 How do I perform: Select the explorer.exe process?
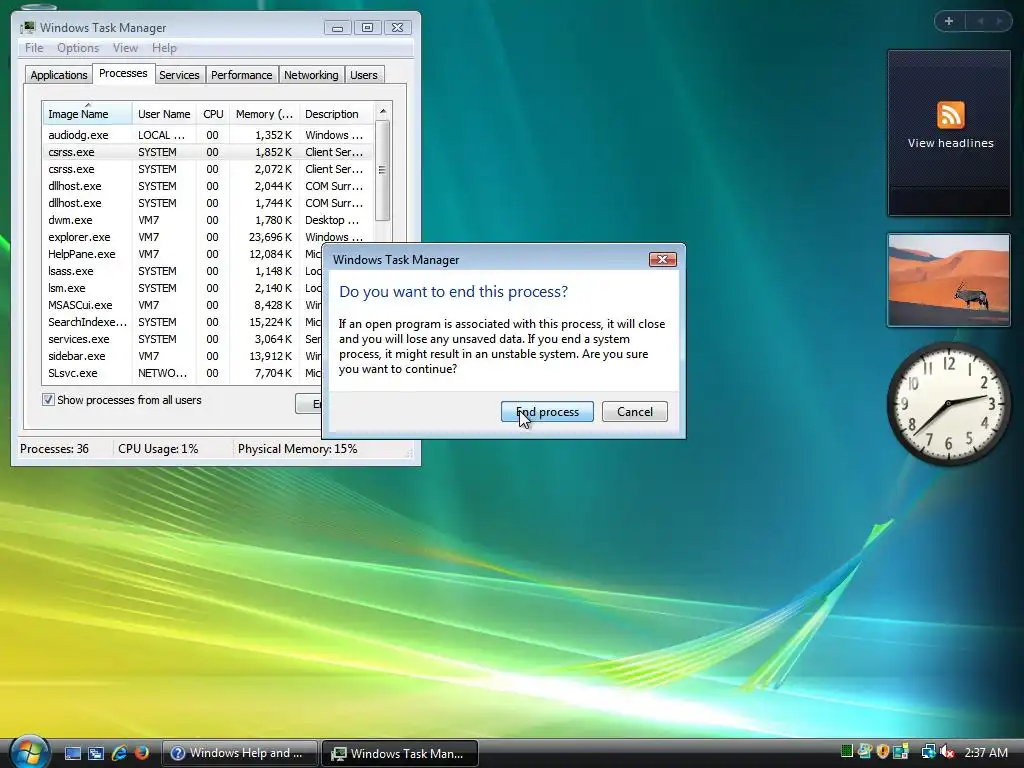click(x=208, y=237)
